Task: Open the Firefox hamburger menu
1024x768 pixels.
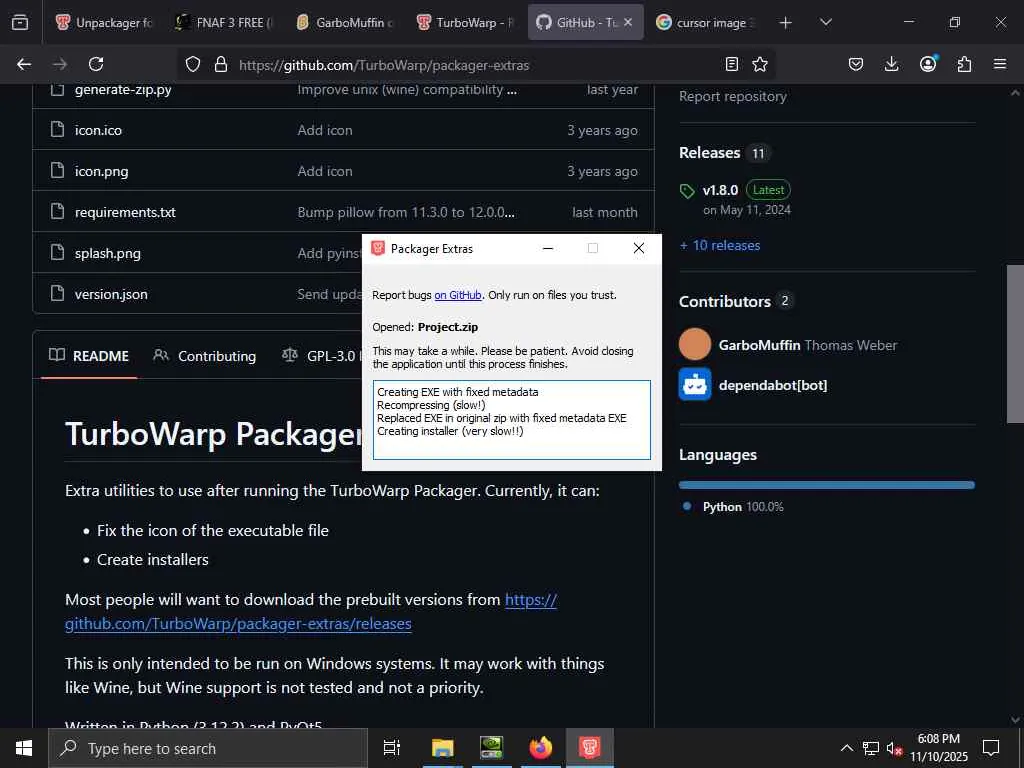Action: (1000, 64)
